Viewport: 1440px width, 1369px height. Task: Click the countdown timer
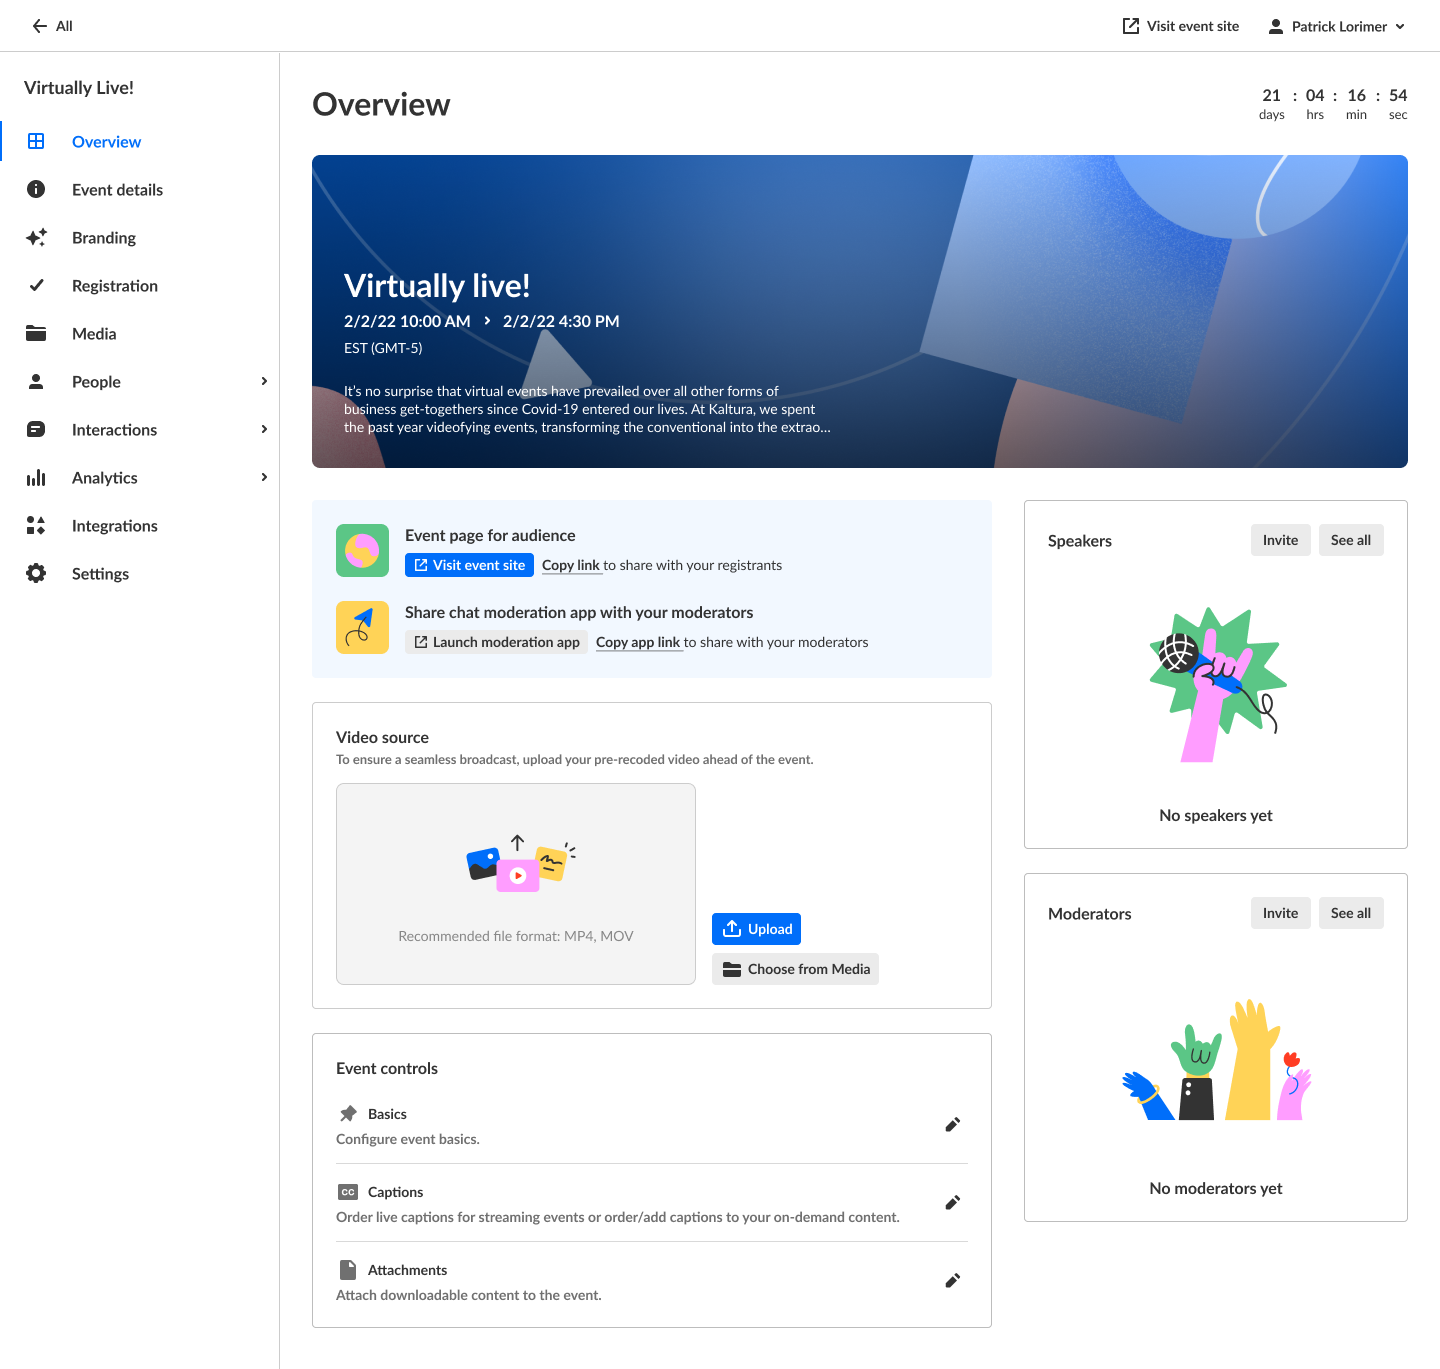[x=1333, y=104]
